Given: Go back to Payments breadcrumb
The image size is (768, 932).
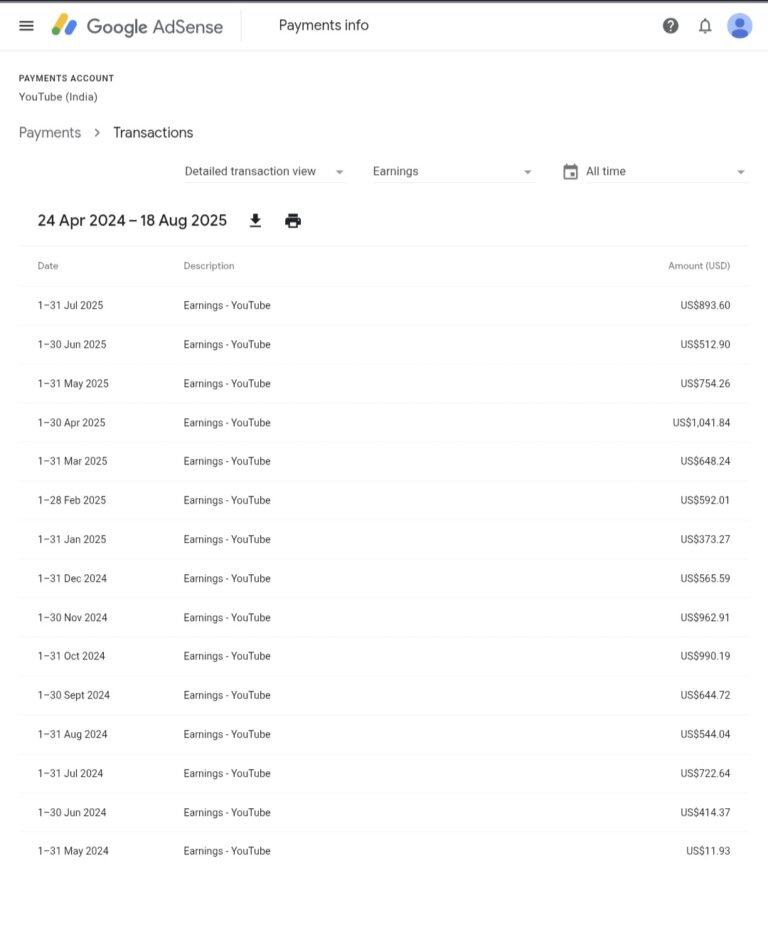Looking at the screenshot, I should (x=50, y=133).
